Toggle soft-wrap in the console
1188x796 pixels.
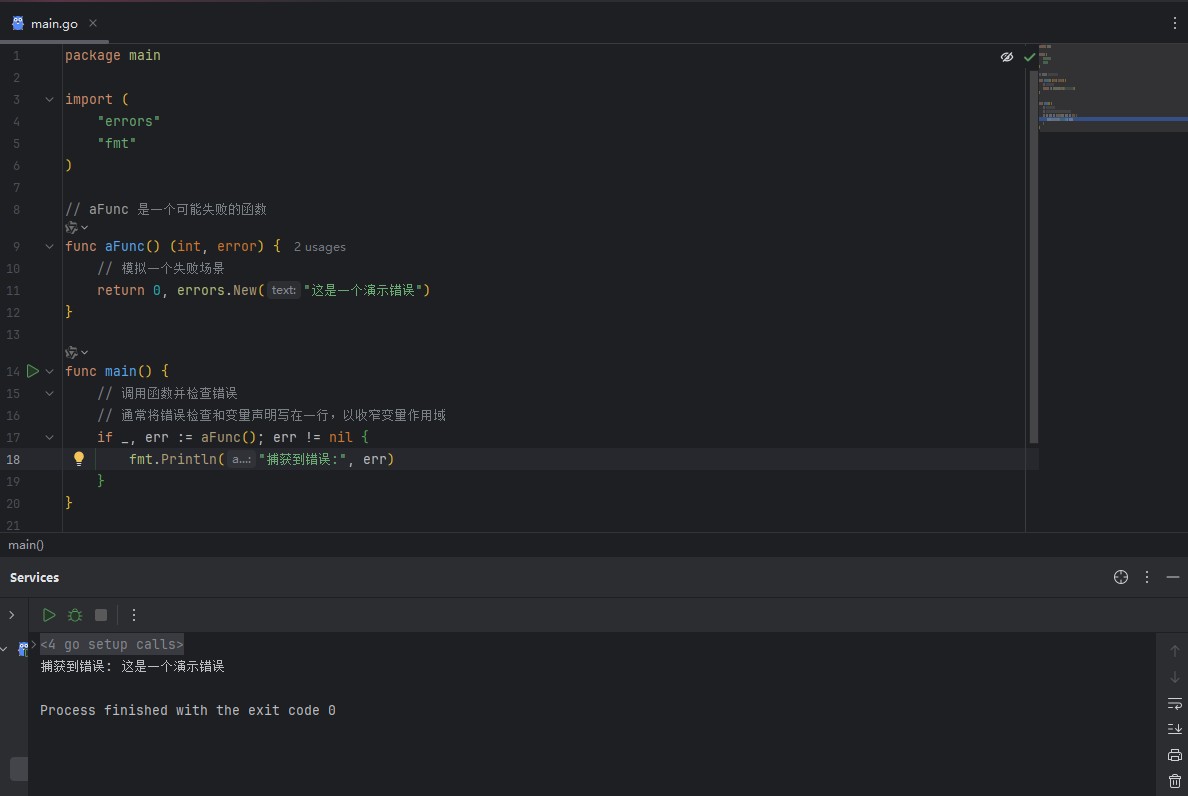coord(1175,703)
